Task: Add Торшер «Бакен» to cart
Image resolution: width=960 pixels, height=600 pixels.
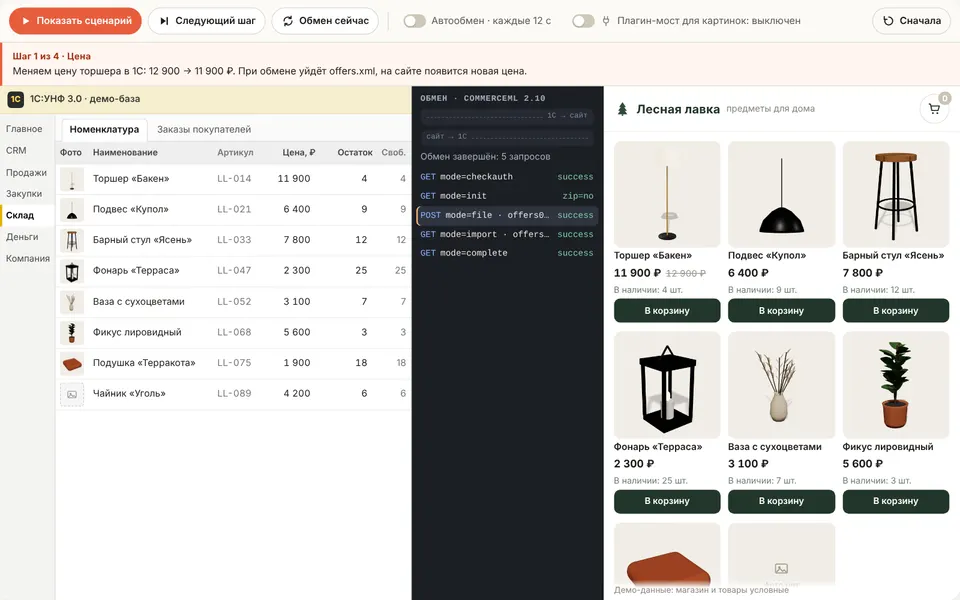Action: point(667,310)
